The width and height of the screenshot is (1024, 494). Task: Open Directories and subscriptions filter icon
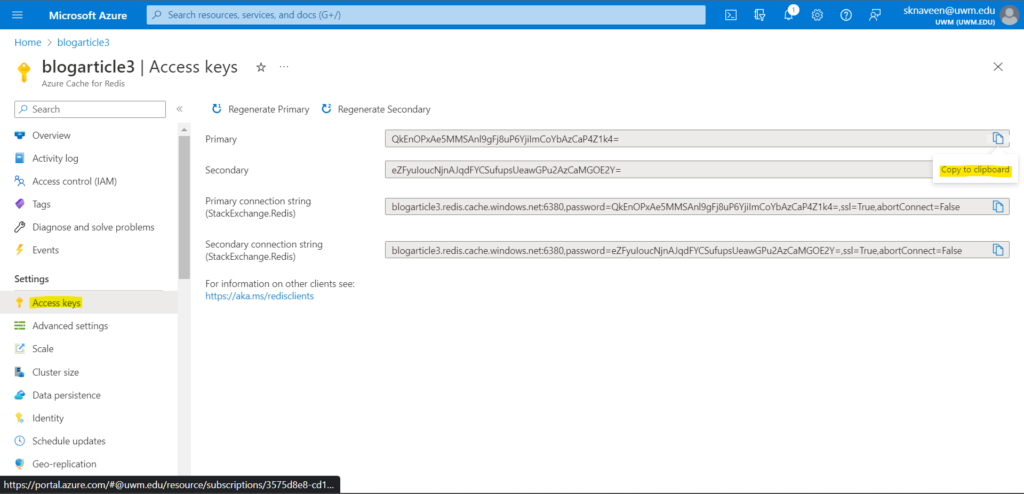pos(760,15)
